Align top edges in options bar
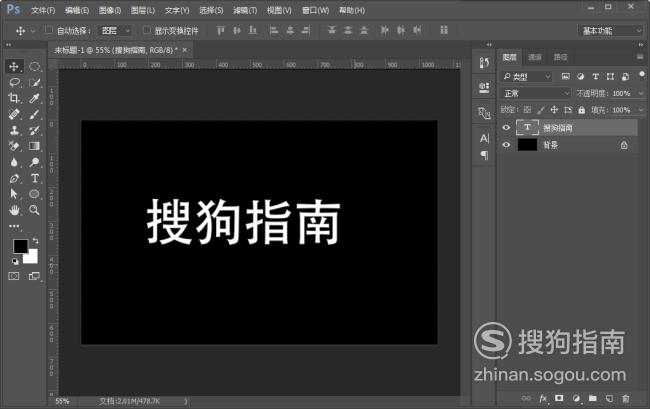The height and width of the screenshot is (409, 650). (x=220, y=30)
